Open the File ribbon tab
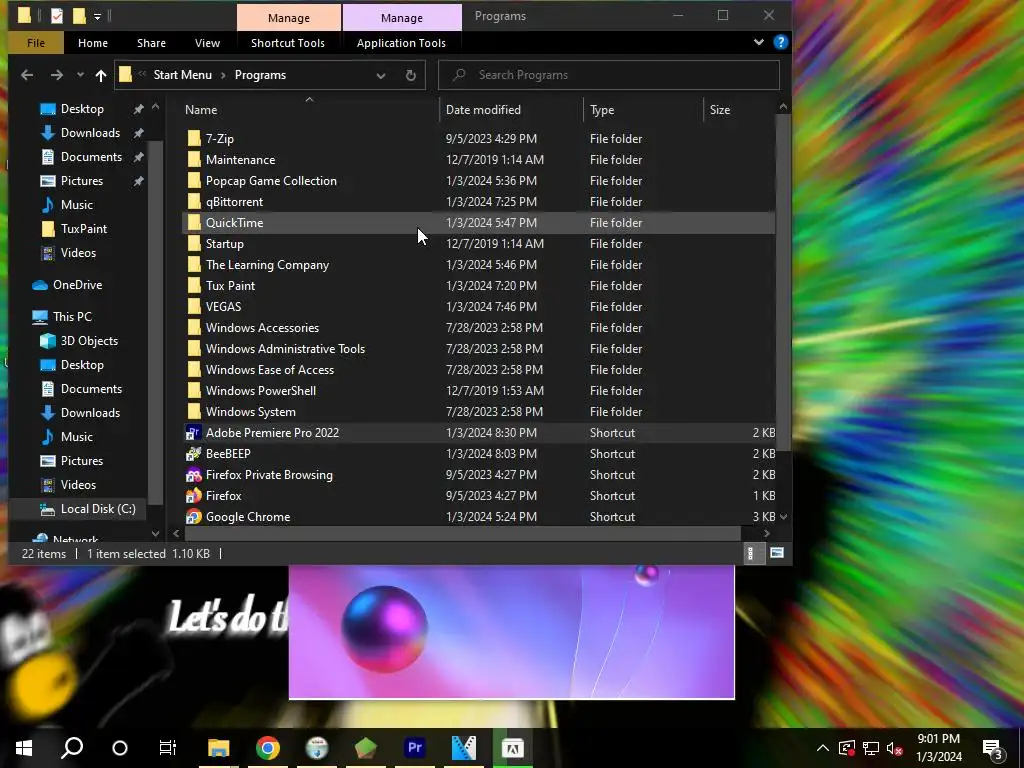 (x=36, y=43)
